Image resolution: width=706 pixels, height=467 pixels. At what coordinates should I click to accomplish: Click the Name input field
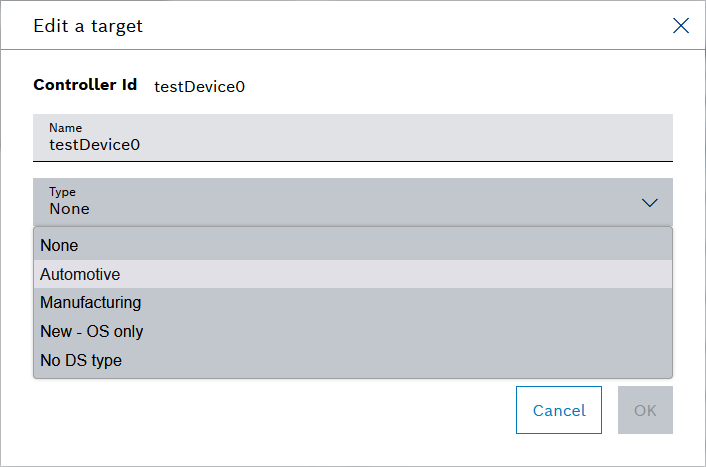352,138
